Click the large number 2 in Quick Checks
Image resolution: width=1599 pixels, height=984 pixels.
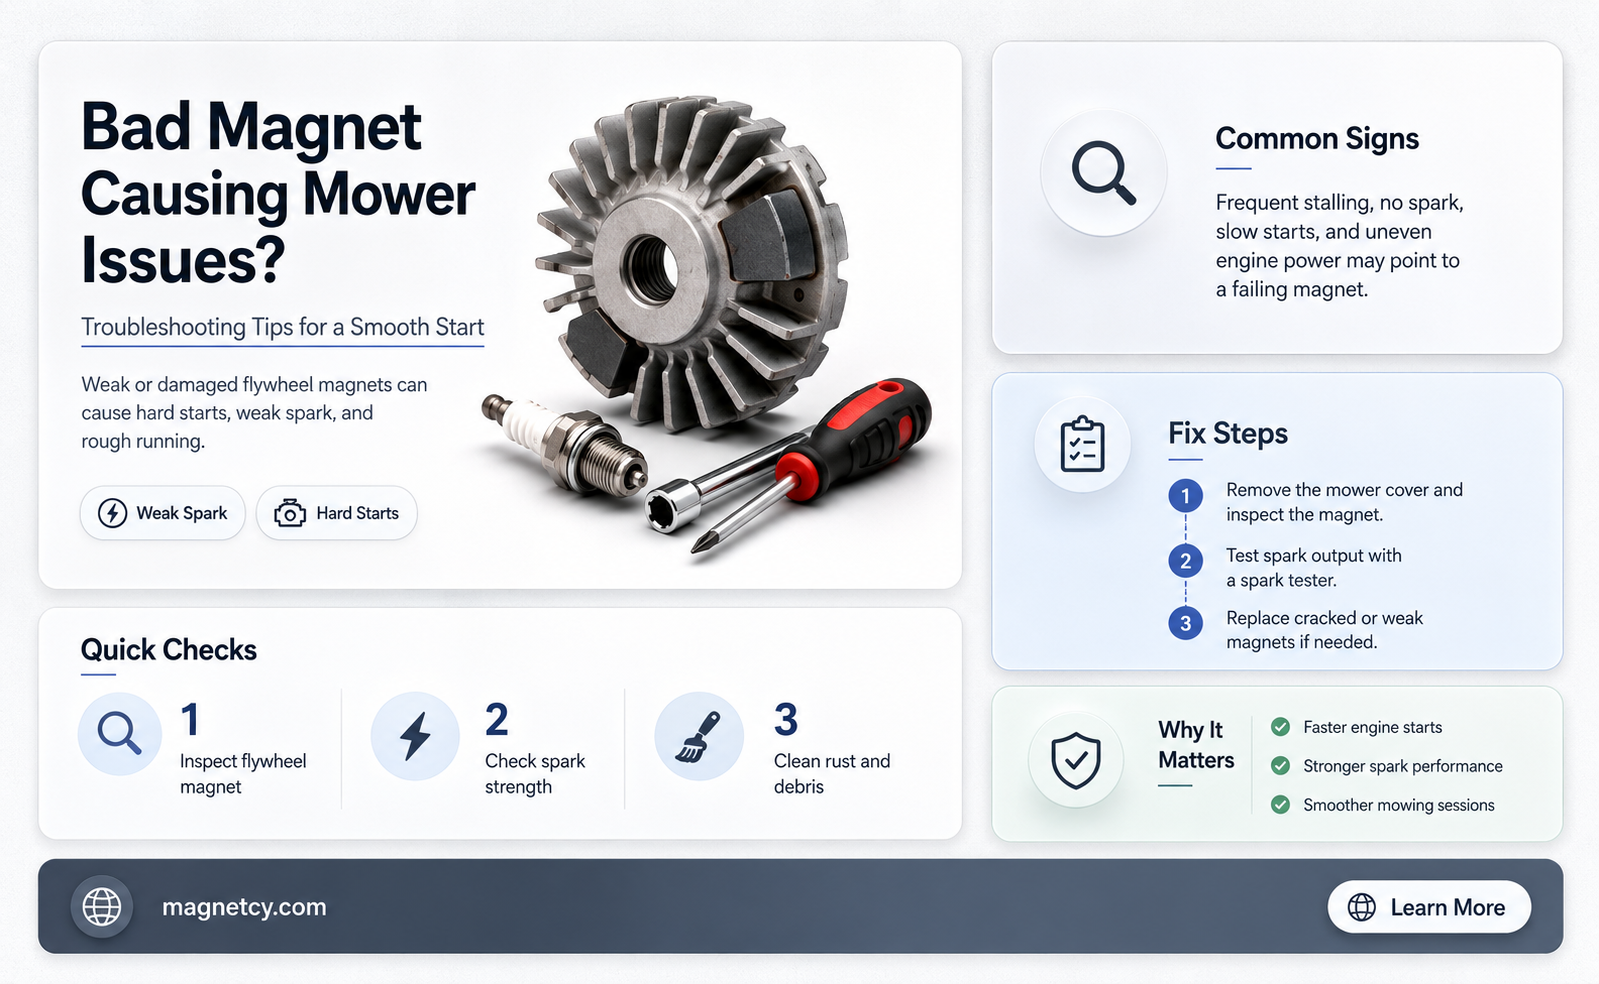(497, 719)
